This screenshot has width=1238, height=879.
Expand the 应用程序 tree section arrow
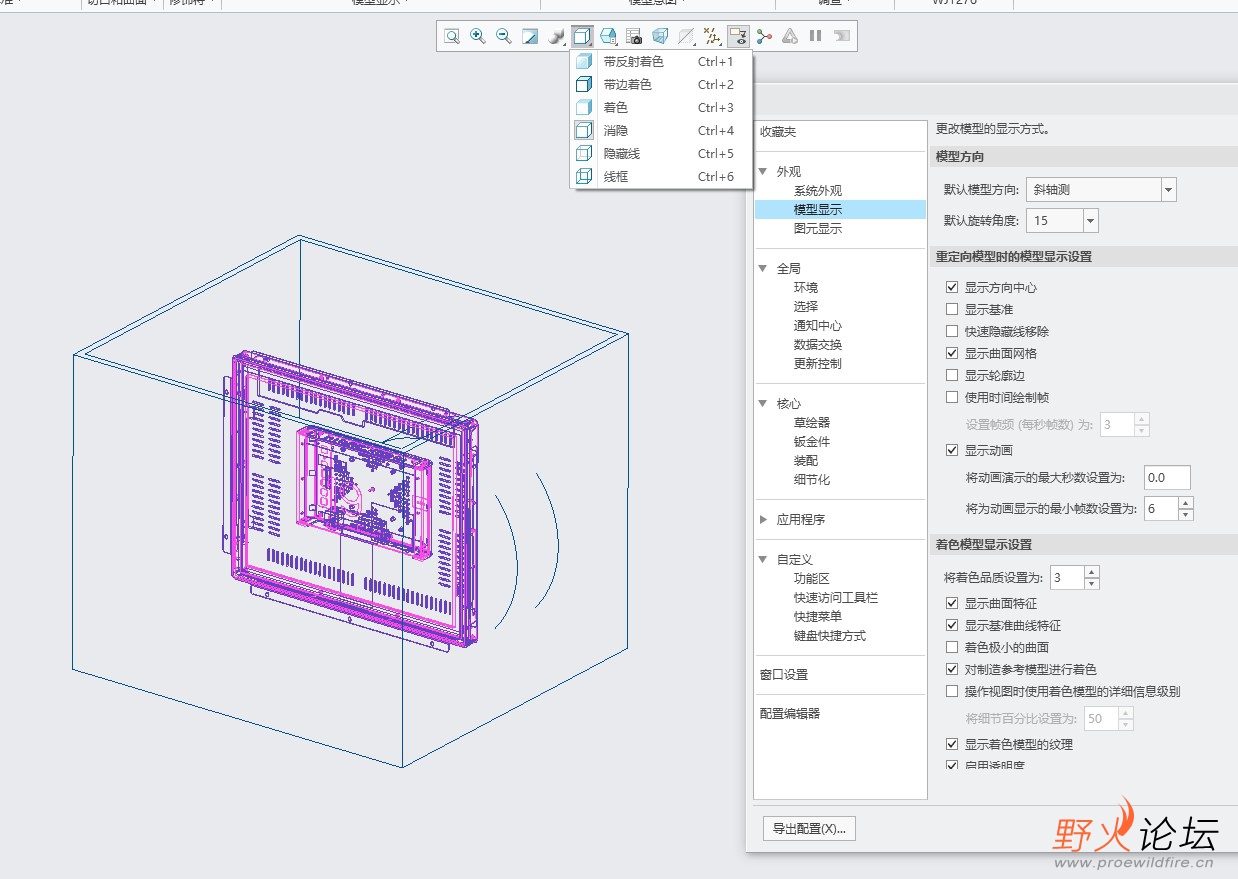tap(764, 520)
